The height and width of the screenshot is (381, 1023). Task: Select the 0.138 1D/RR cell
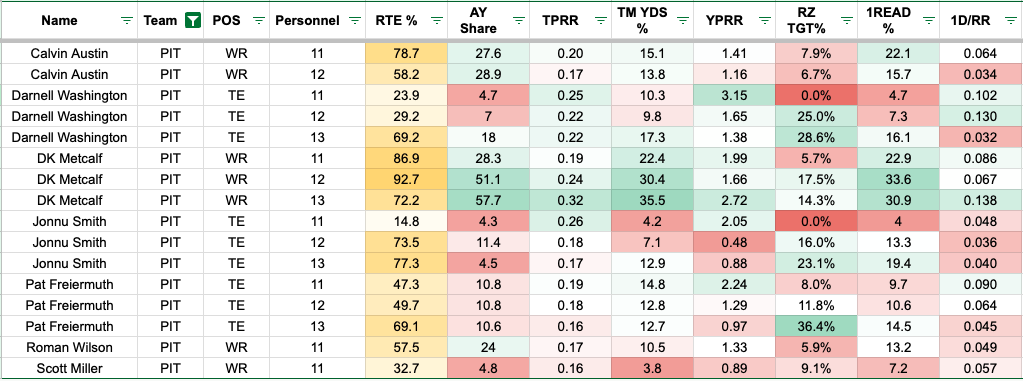[x=981, y=200]
